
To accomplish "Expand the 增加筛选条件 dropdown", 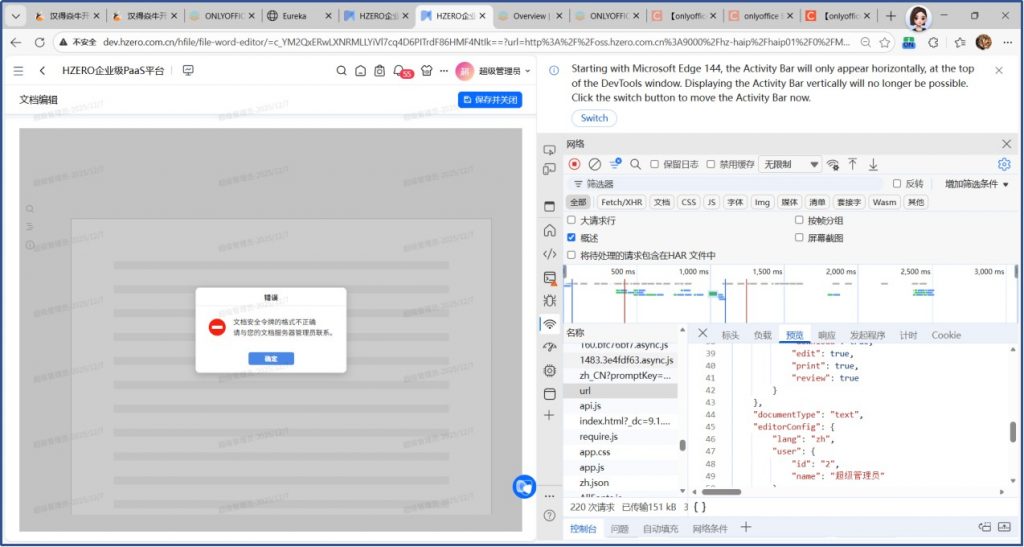I will pos(976,184).
